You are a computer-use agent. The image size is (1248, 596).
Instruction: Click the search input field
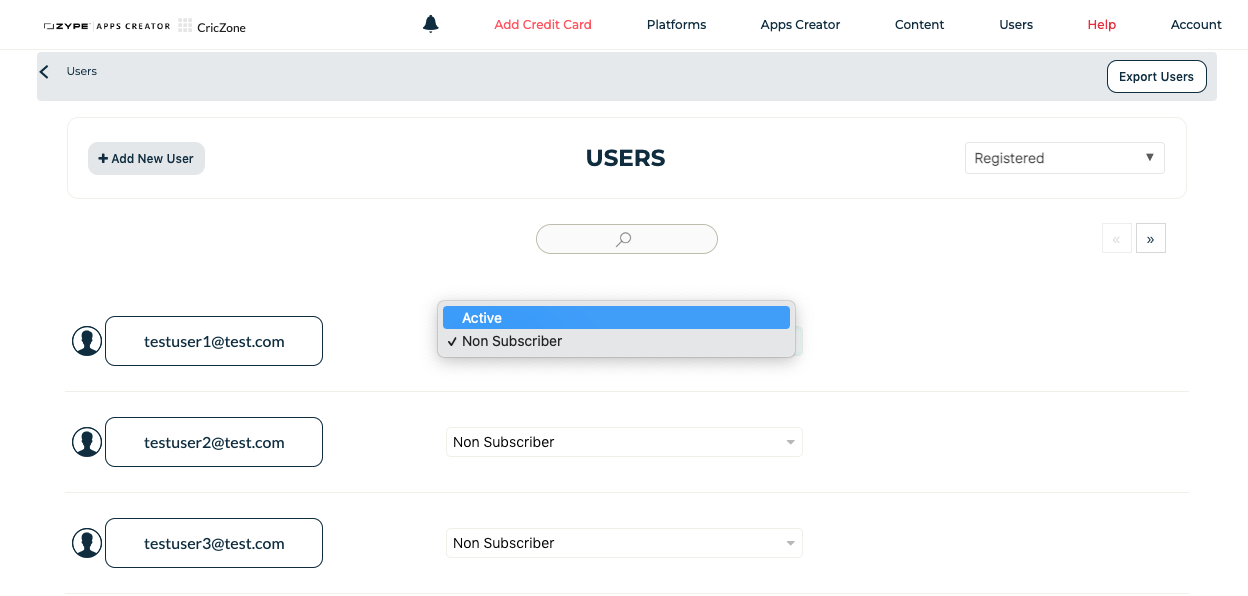coord(580,239)
